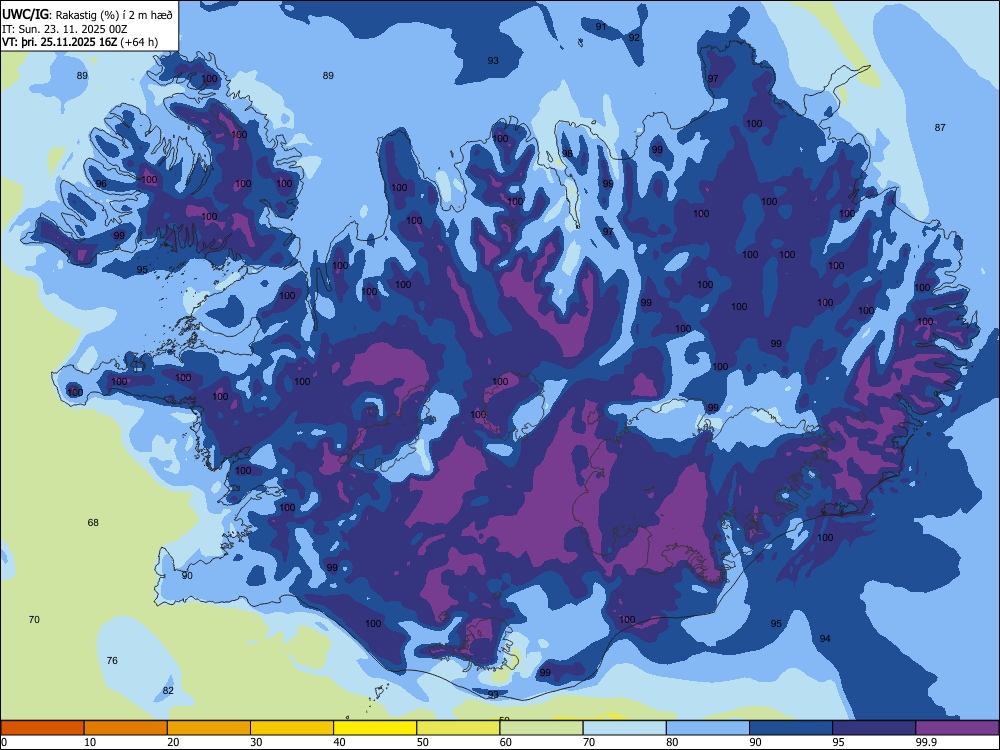Select the medium blue 80-90 legend swatch
Viewport: 1000px width, 750px height.
708,728
